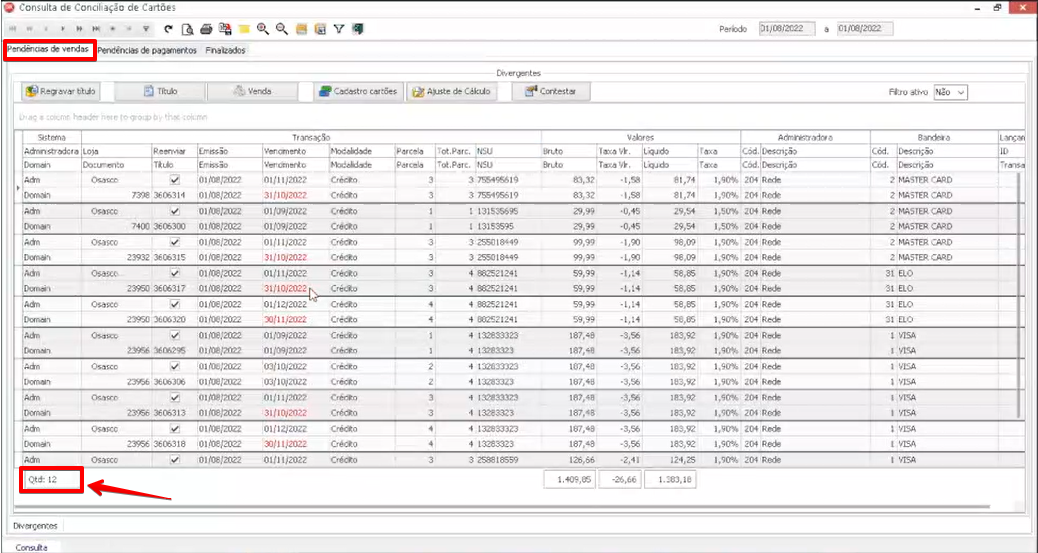Jump to the last record in navigator
1038x553 pixels.
(x=96, y=29)
